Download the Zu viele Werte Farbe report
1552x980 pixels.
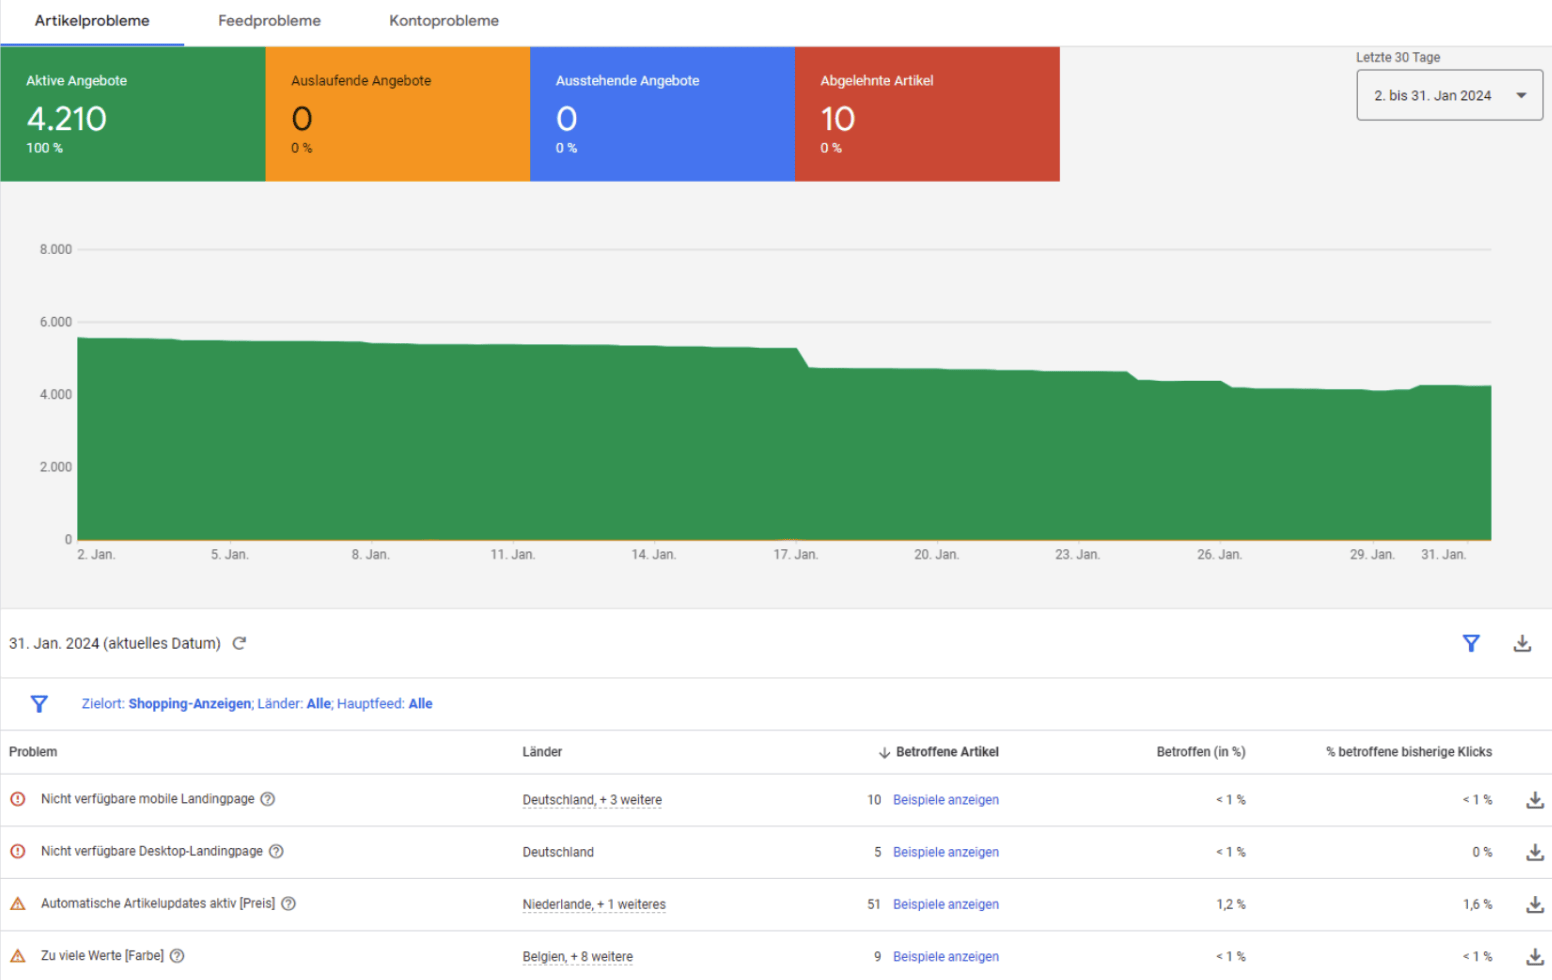(1534, 956)
